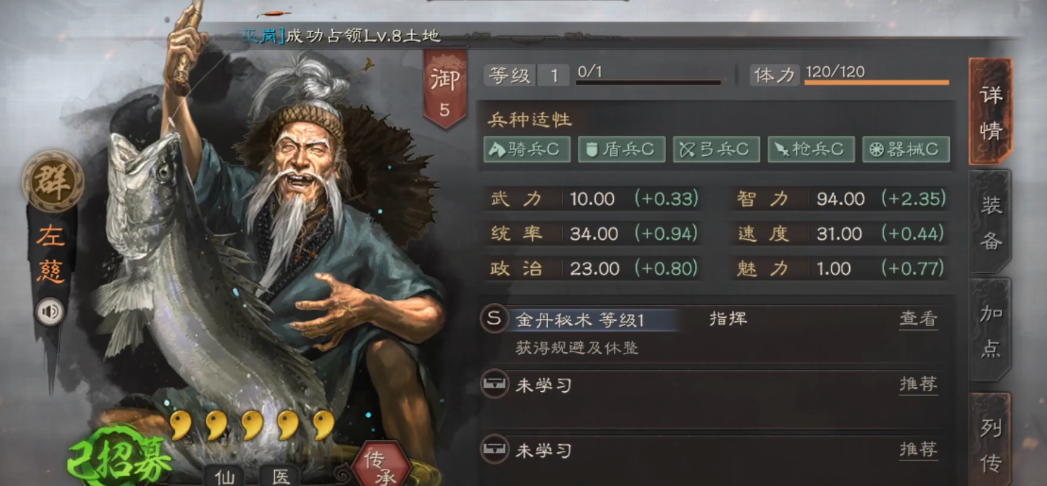
Task: Switch to the 详情 details tab
Action: 991,111
